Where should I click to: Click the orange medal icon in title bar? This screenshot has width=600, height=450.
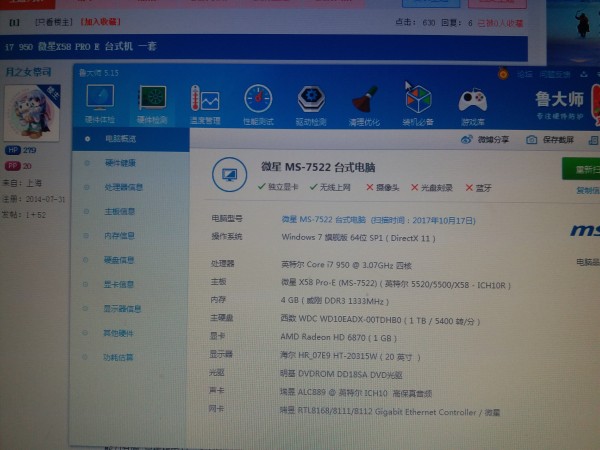pyautogui.click(x=503, y=73)
